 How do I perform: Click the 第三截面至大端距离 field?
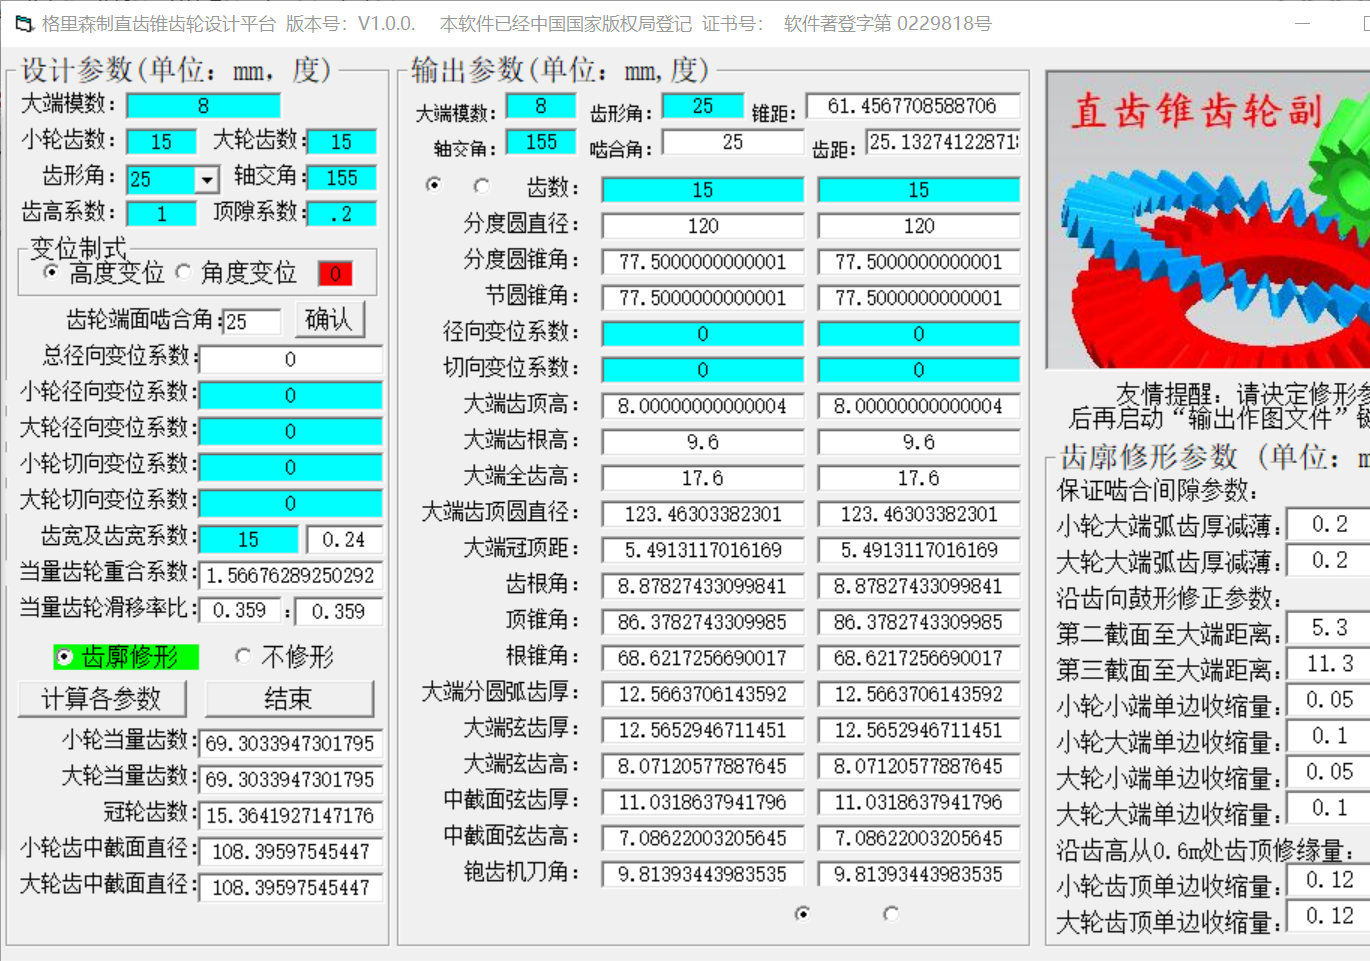pyautogui.click(x=1329, y=664)
